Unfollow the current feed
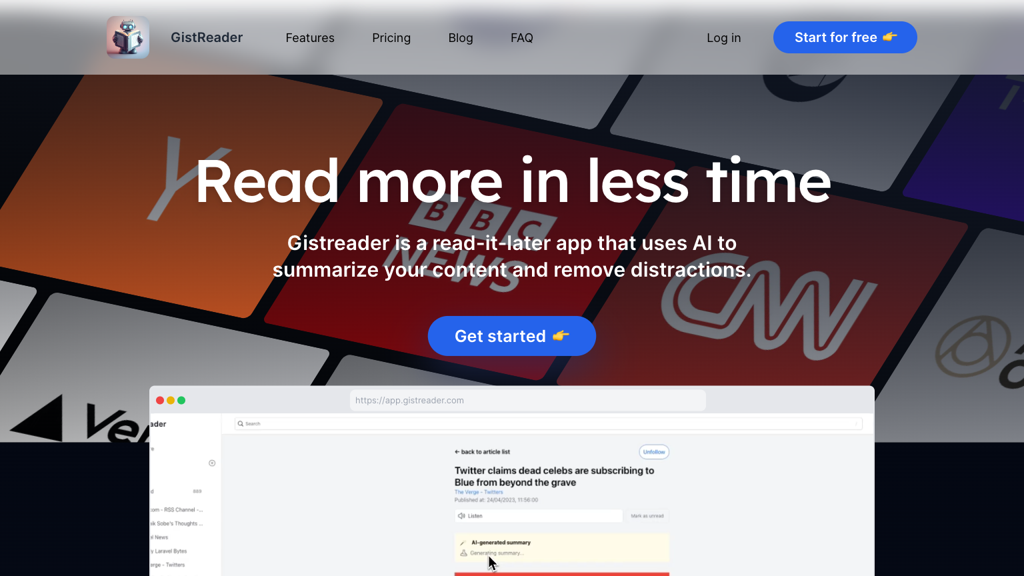The image size is (1024, 576). click(x=655, y=452)
